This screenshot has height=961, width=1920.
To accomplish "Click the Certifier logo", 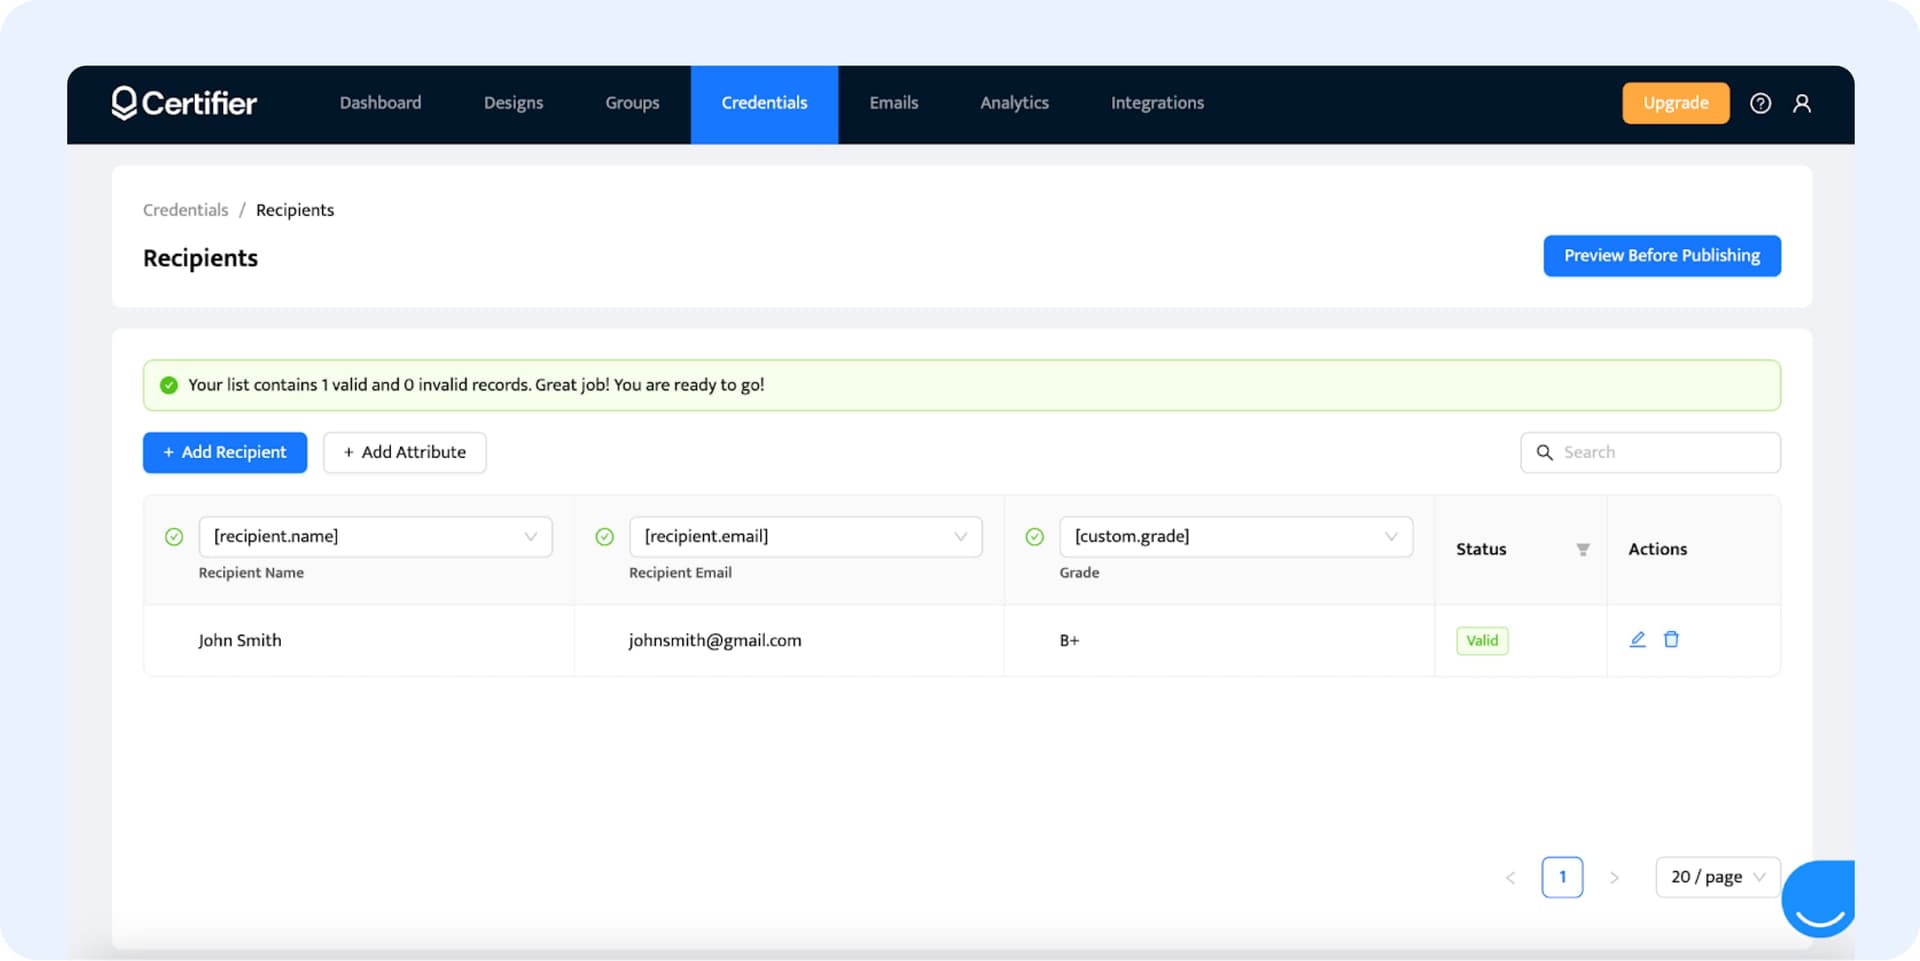I will pos(184,103).
